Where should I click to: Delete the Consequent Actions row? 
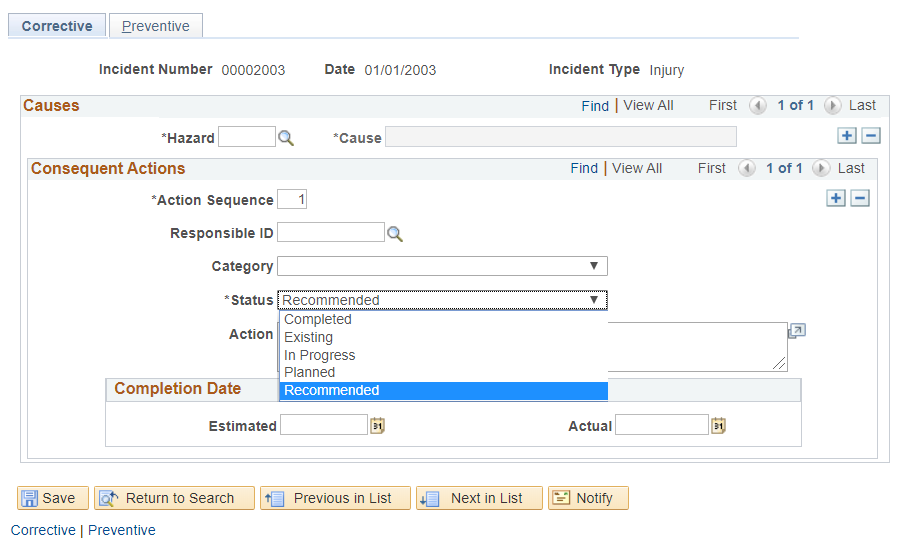[860, 198]
